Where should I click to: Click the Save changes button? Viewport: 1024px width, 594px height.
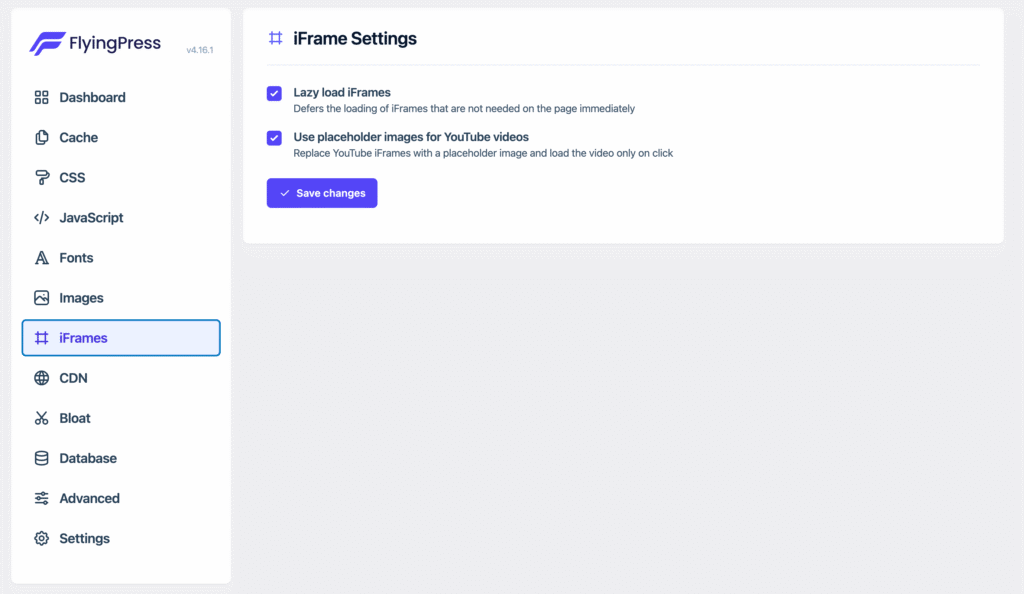(321, 192)
